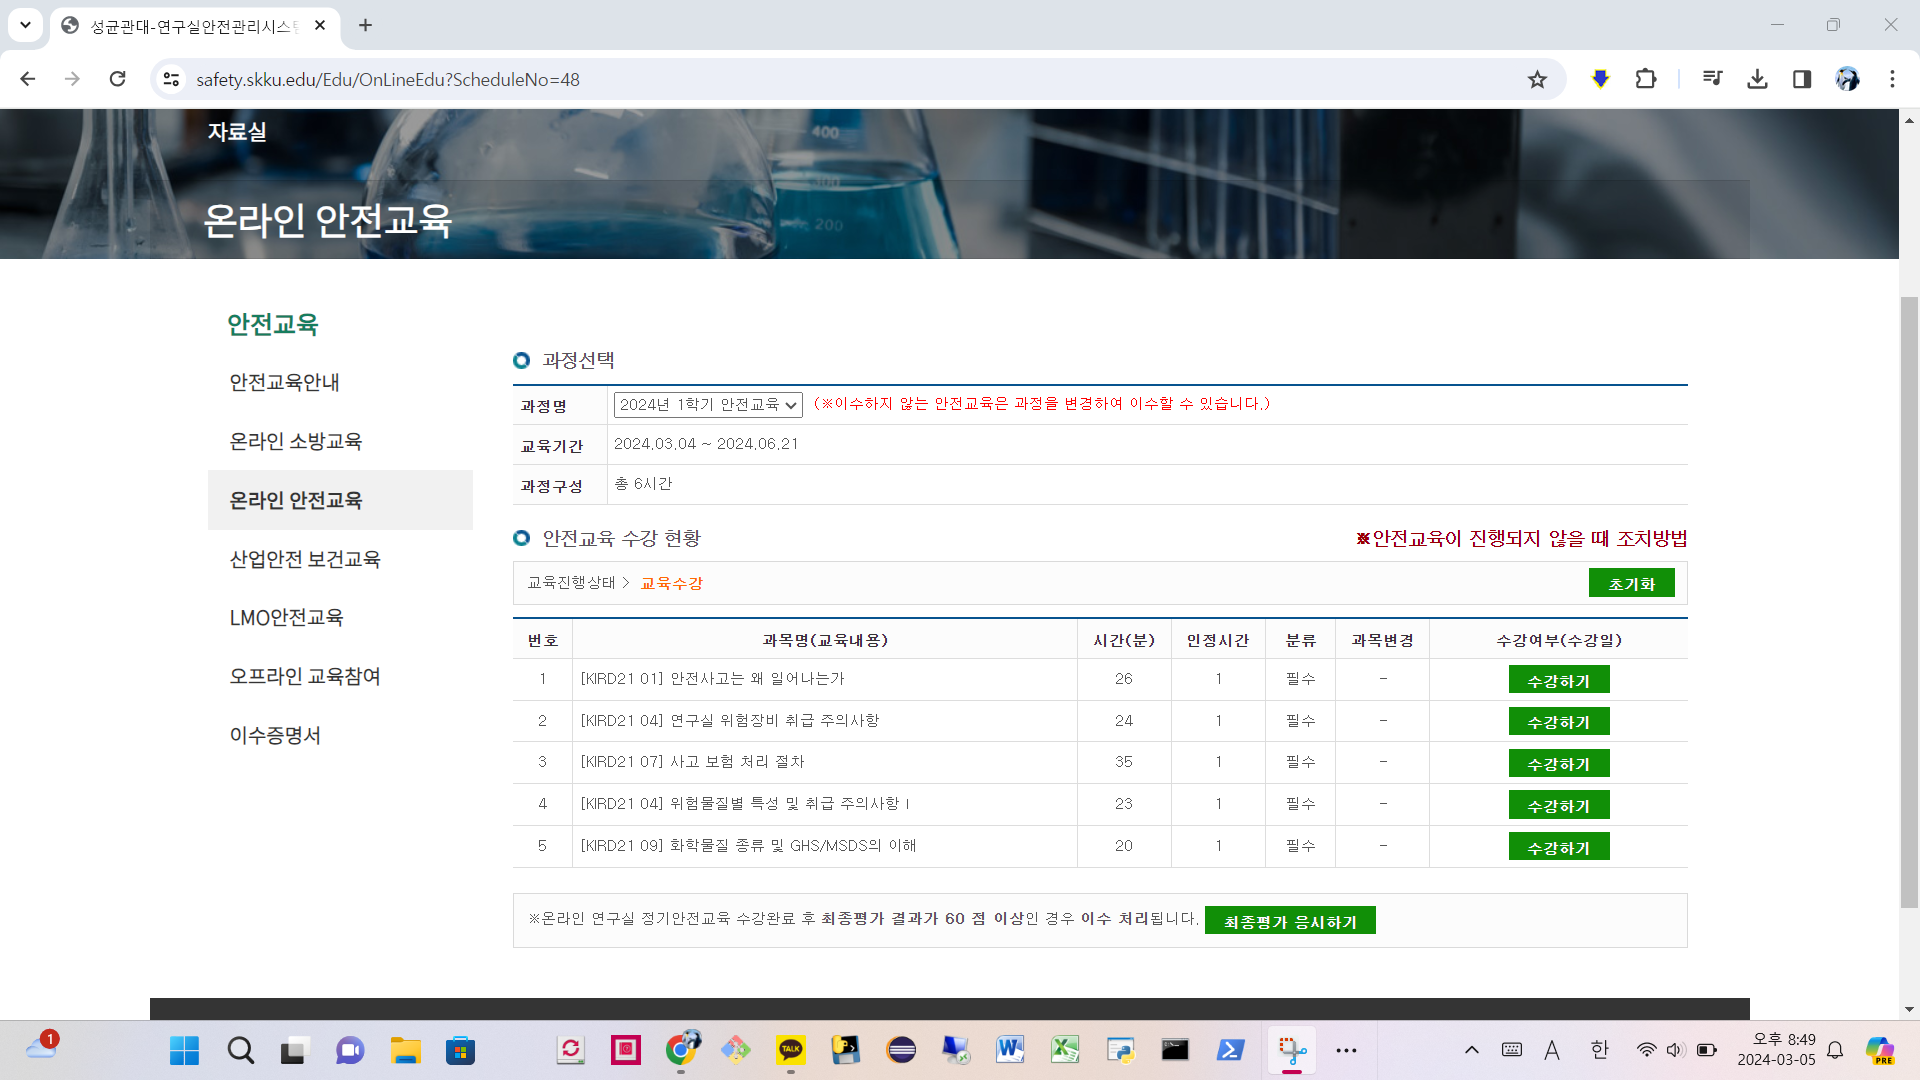Open the browser extensions puzzle icon
The width and height of the screenshot is (1920, 1080).
point(1645,79)
